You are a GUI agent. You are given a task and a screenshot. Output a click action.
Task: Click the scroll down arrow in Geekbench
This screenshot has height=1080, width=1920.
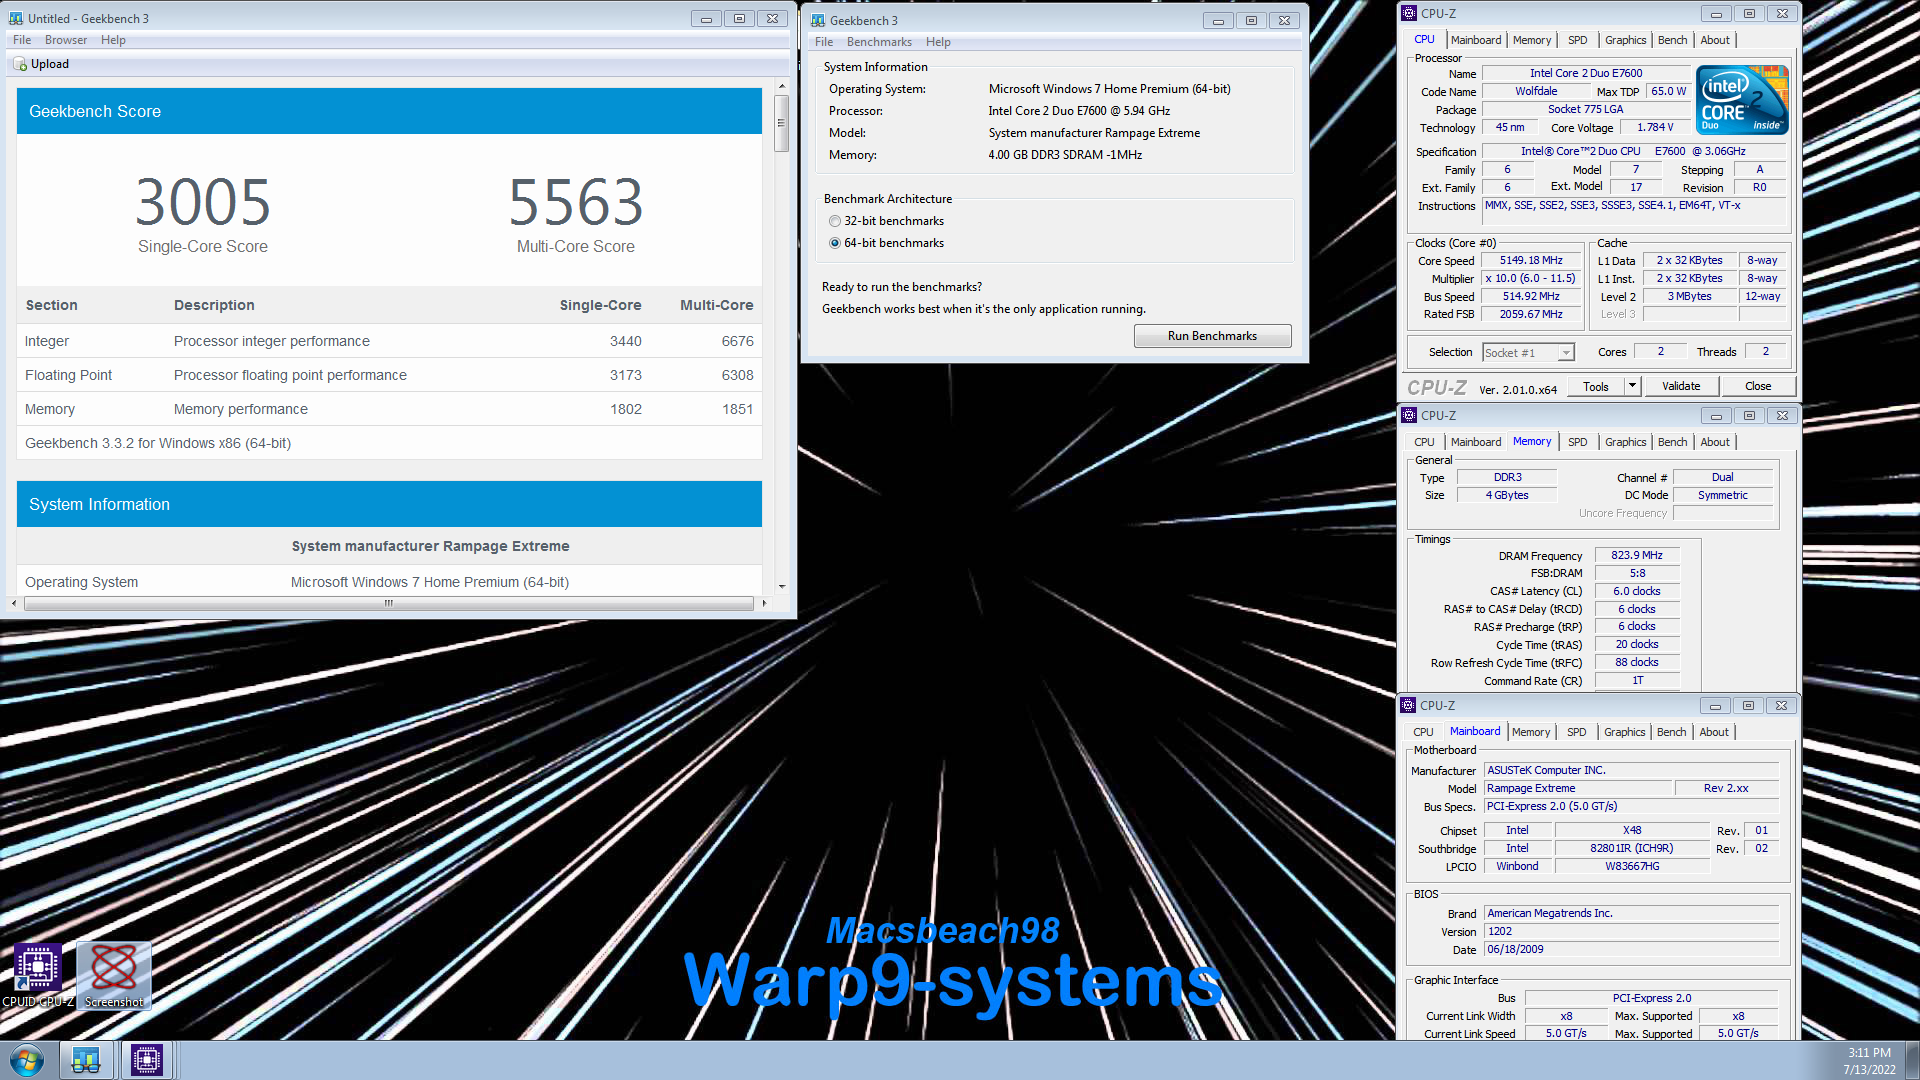(x=781, y=586)
